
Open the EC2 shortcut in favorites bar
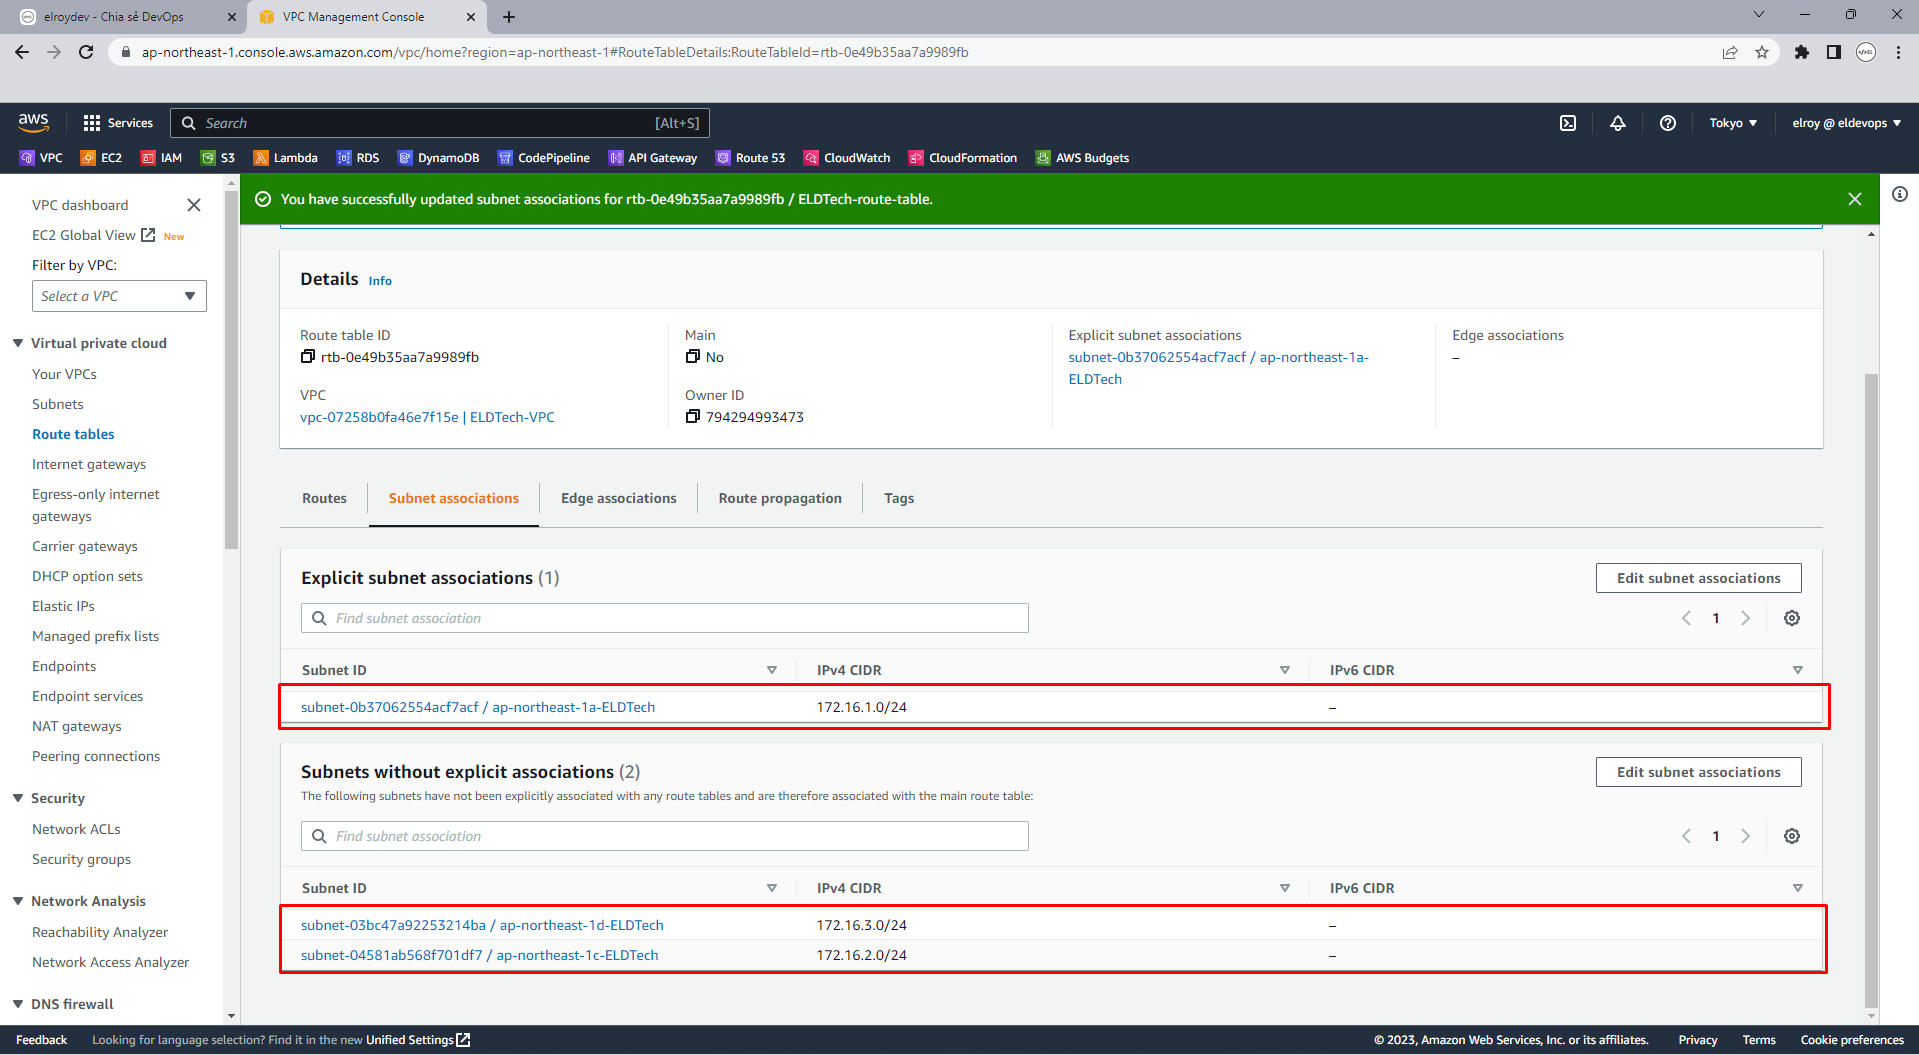point(102,158)
